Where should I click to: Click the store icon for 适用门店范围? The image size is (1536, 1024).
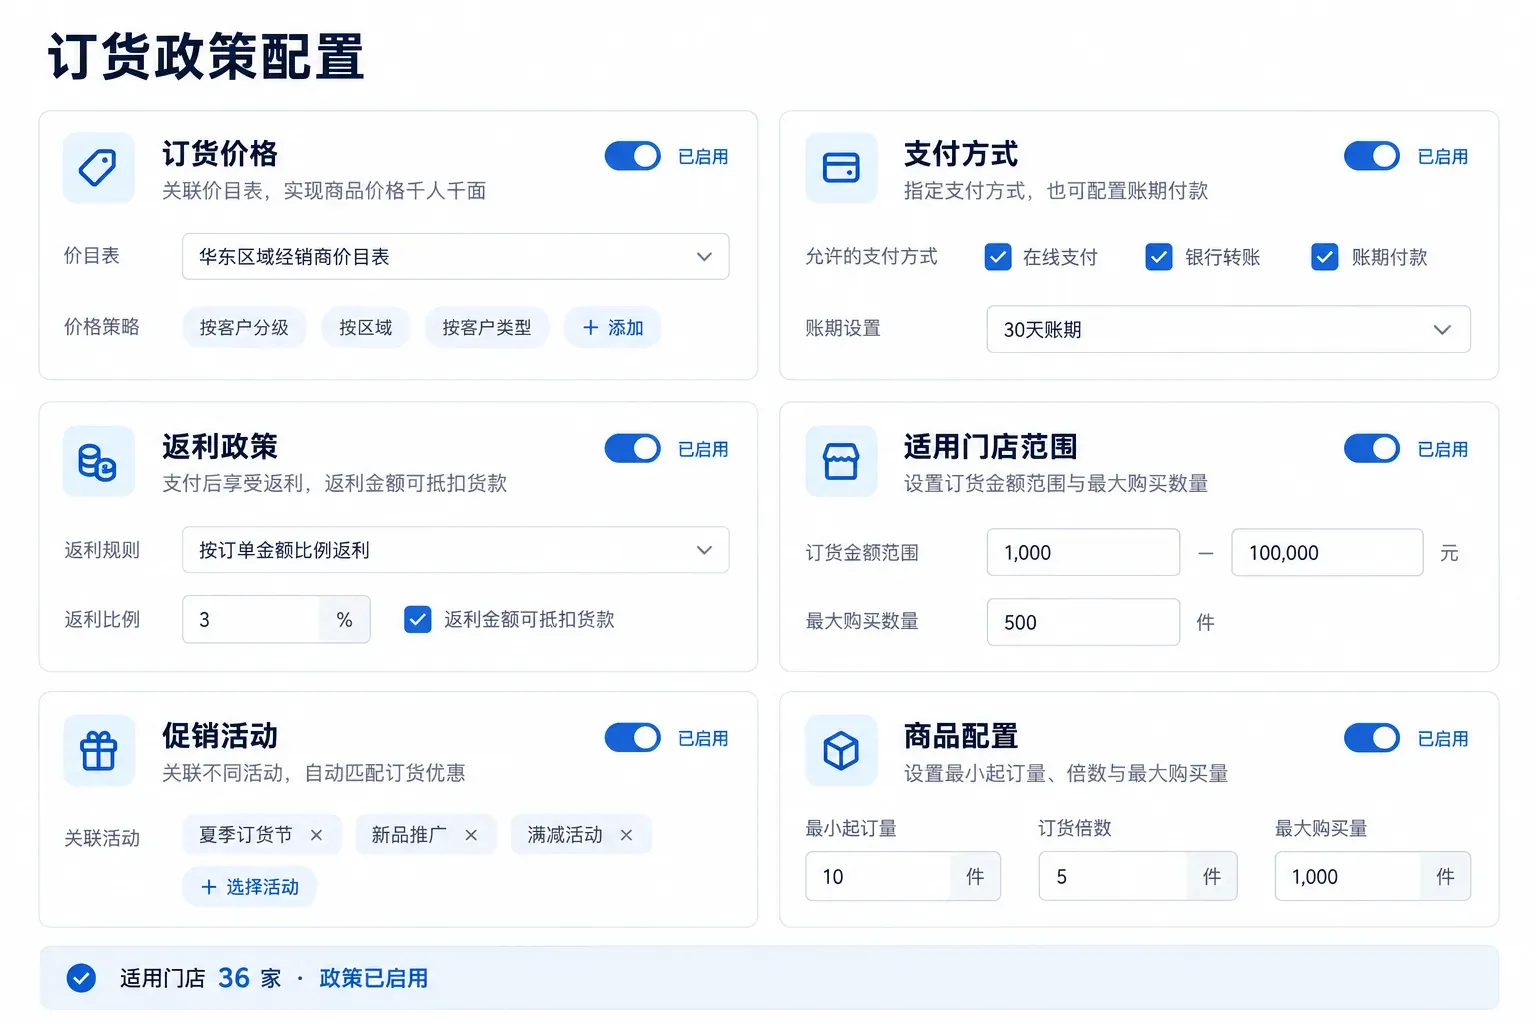pyautogui.click(x=841, y=461)
